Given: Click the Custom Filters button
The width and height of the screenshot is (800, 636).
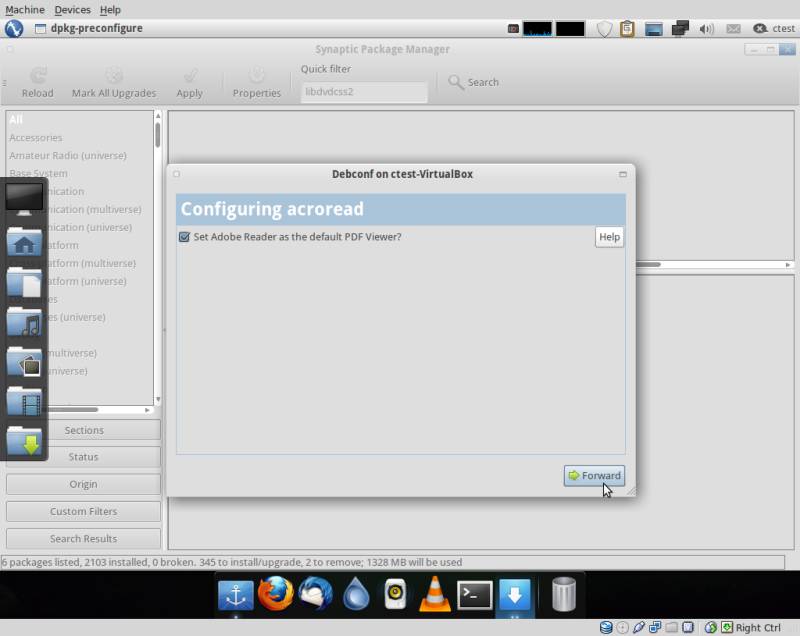Looking at the screenshot, I should tap(84, 511).
